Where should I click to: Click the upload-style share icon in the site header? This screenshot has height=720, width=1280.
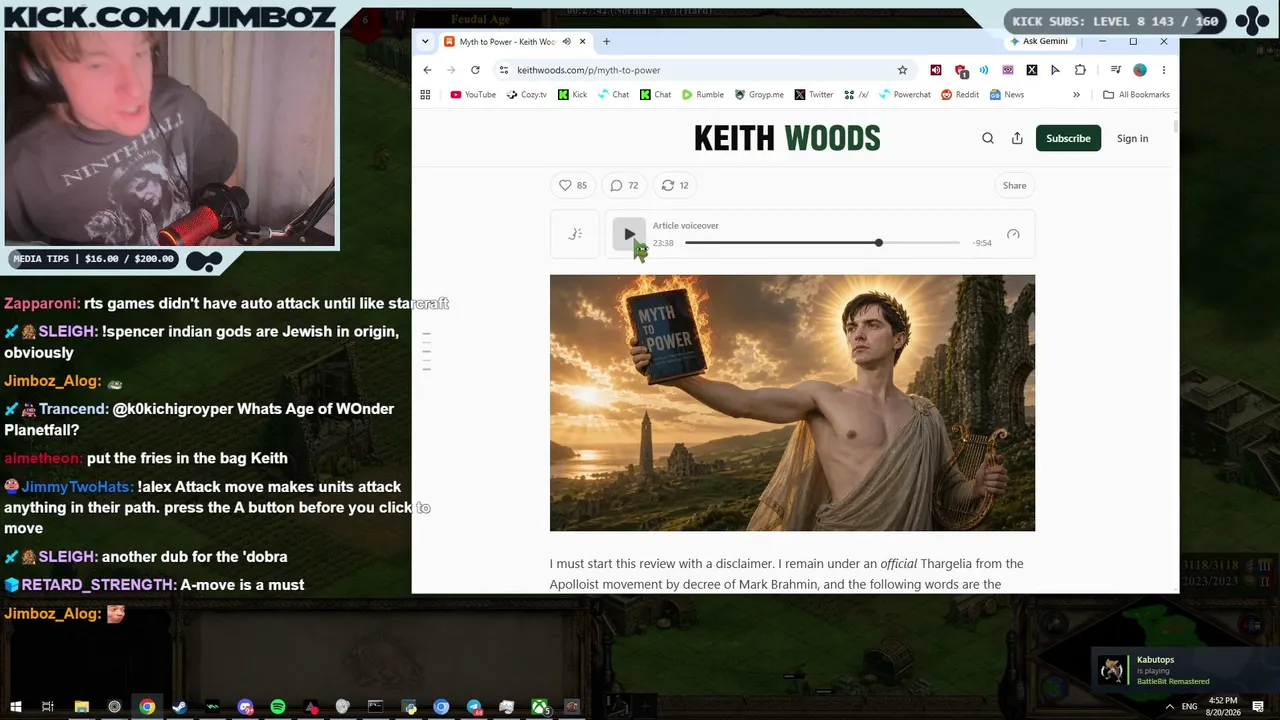(1017, 138)
